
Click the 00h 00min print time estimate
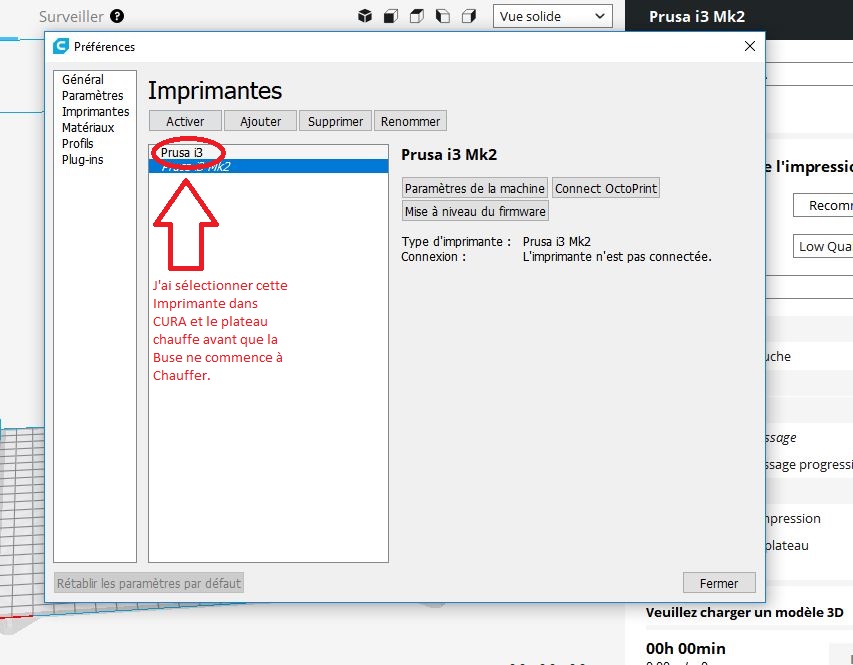tap(685, 648)
